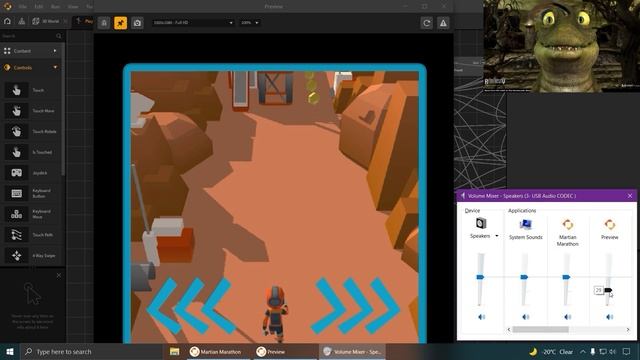Viewport: 640px width, 360px height.
Task: Click the lizard character webcam thumbnail
Action: coord(562,46)
